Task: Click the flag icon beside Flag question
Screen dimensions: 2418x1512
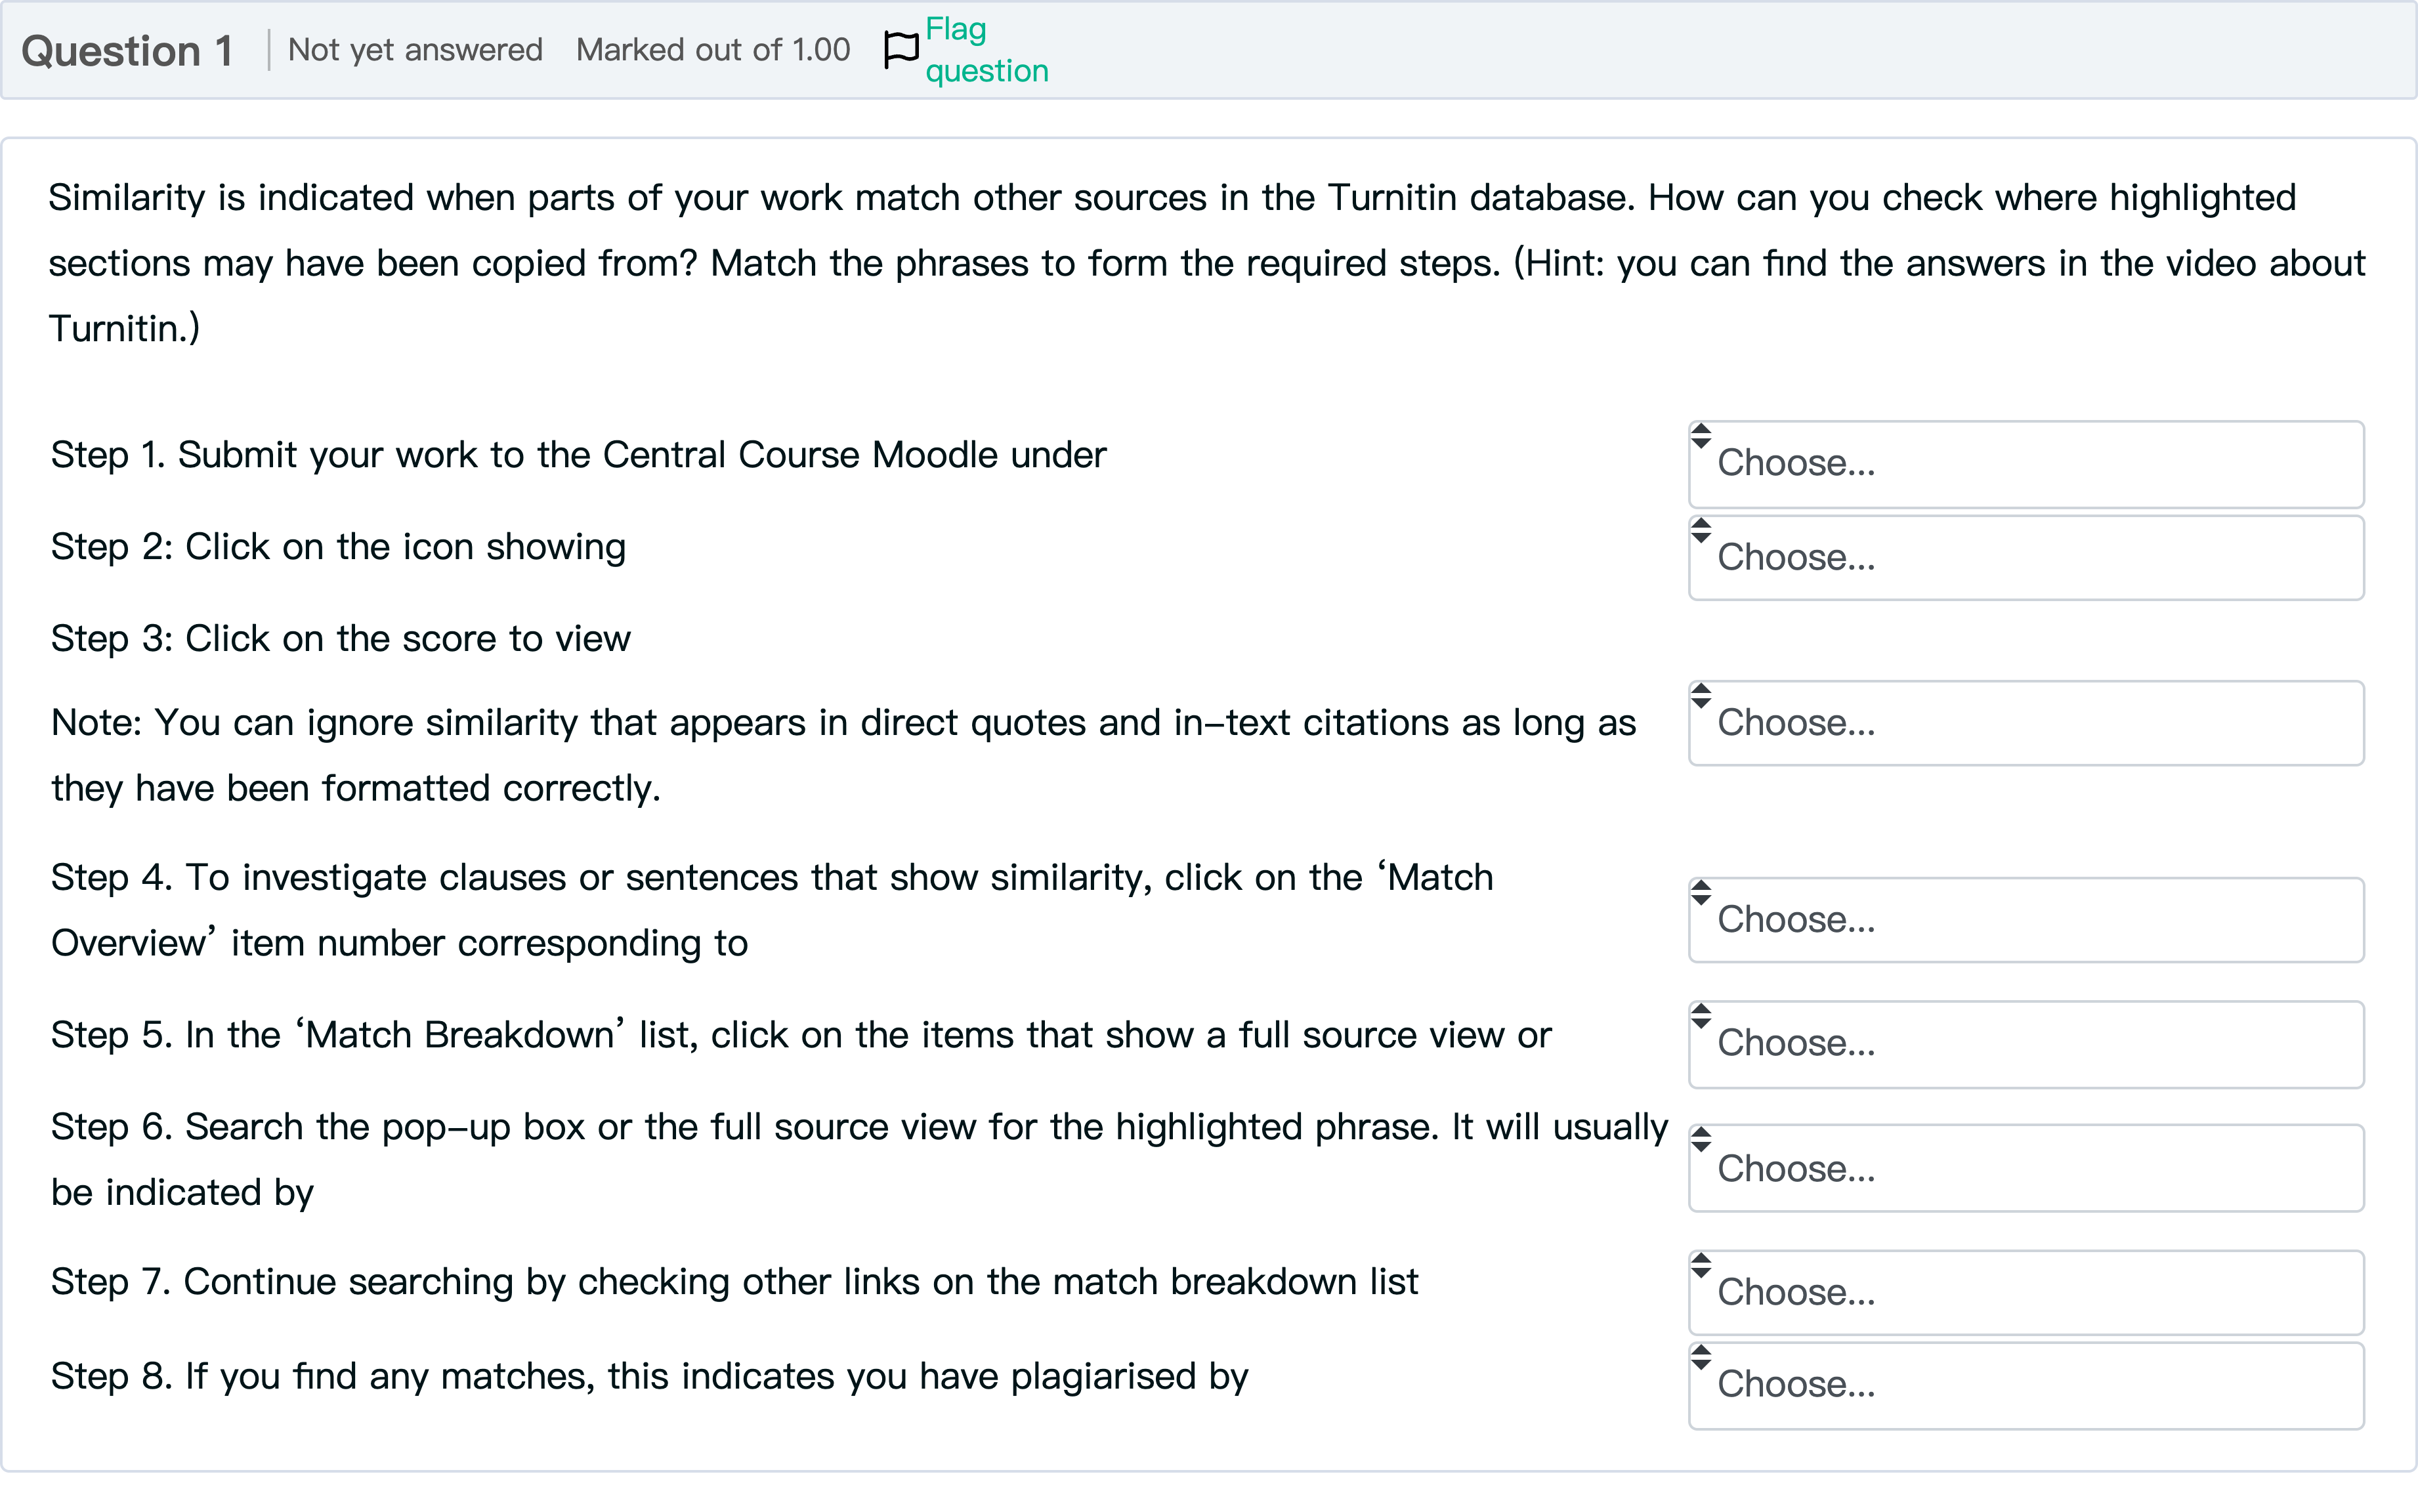Action: (900, 49)
